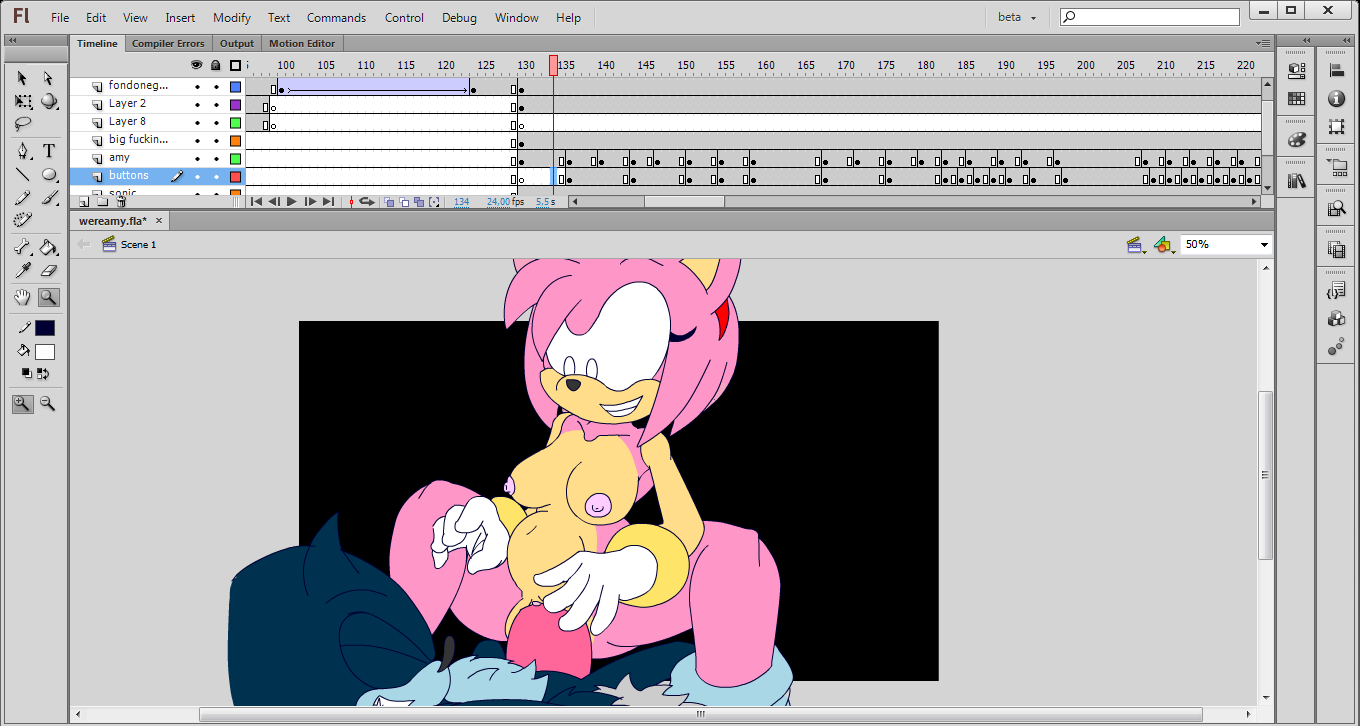
Task: Select the Subselection tool
Action: (x=48, y=78)
